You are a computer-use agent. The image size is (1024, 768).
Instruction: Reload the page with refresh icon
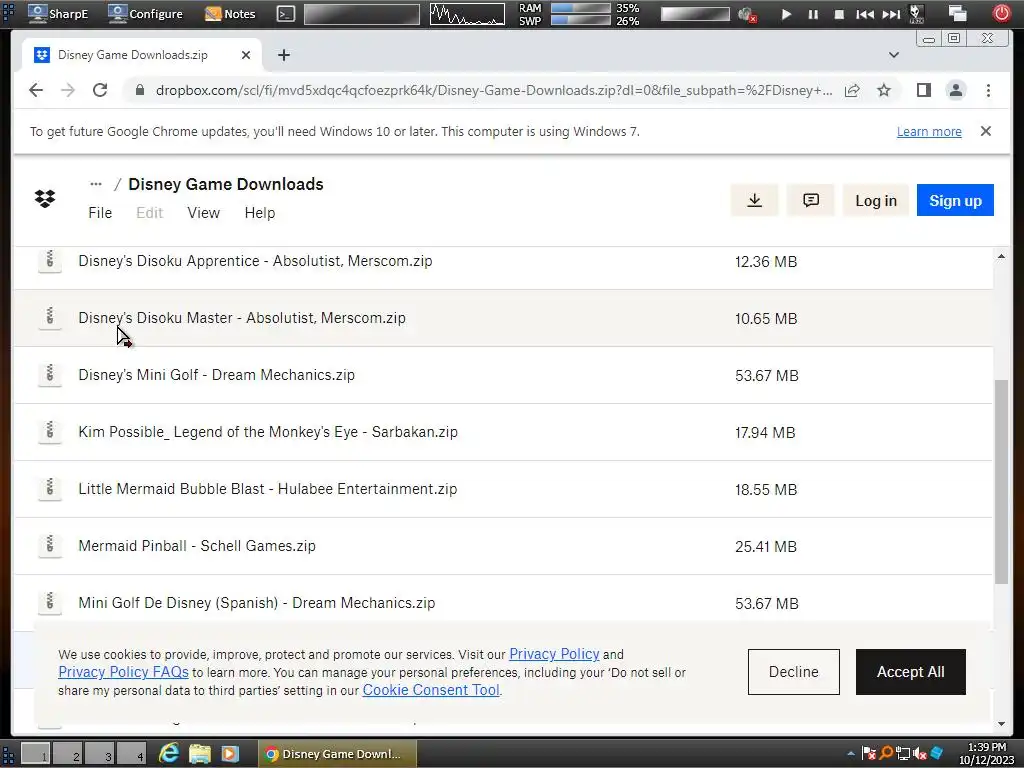coord(100,90)
